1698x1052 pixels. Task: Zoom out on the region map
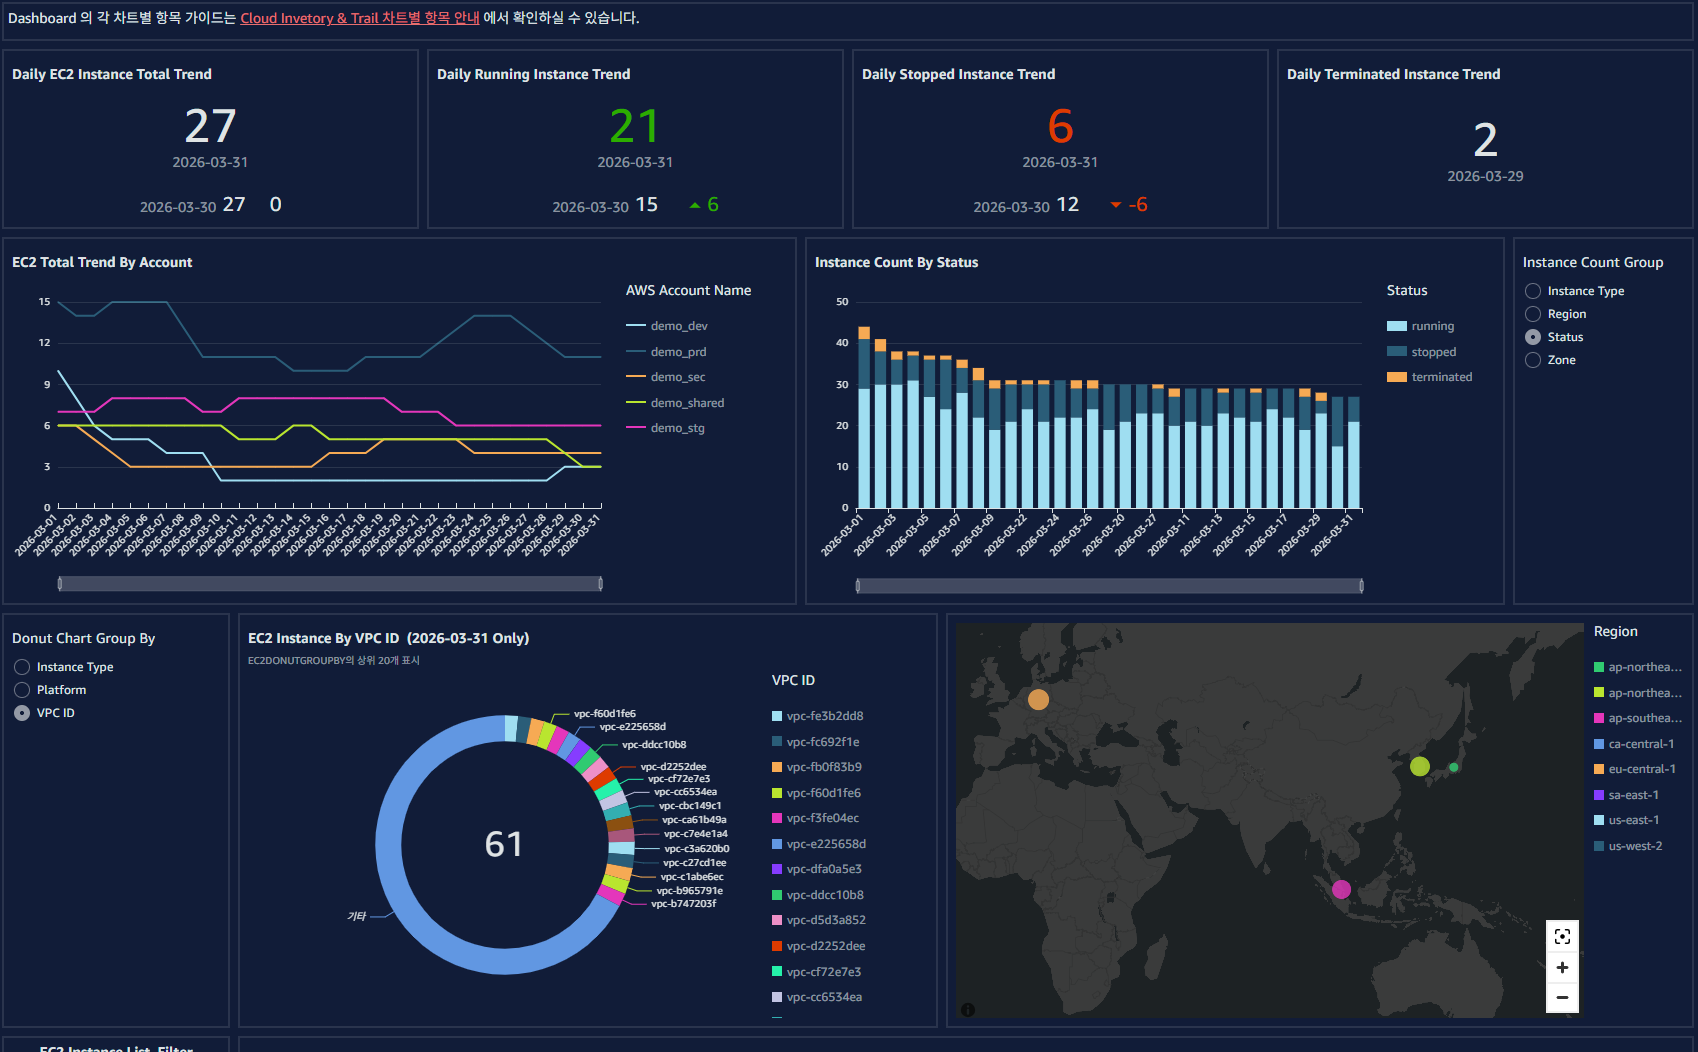point(1562,997)
